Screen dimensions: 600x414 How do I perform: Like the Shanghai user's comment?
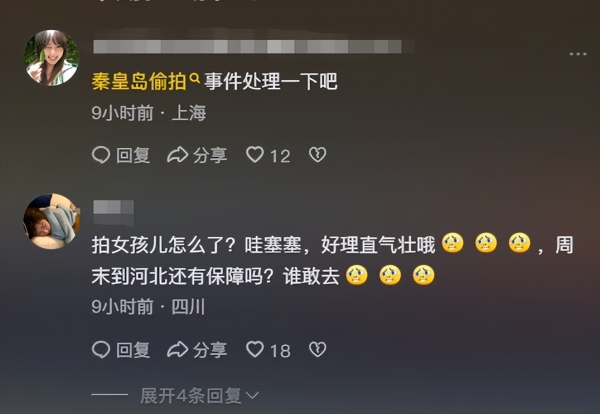255,155
